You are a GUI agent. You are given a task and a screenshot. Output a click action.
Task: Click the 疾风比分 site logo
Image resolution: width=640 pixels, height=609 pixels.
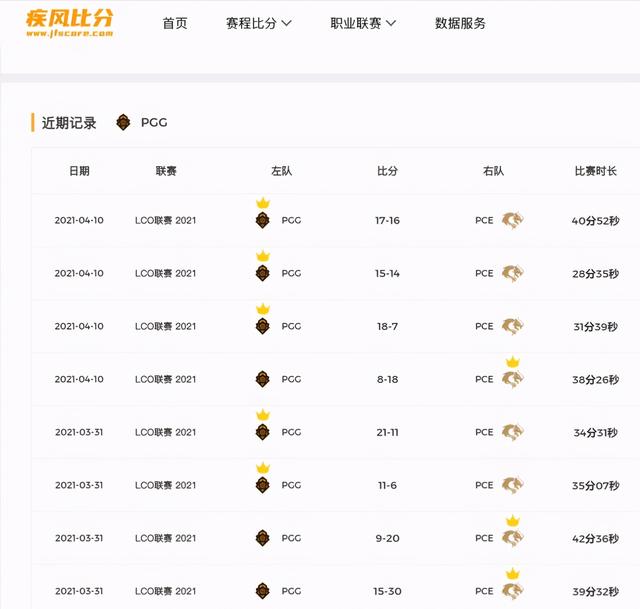70,23
